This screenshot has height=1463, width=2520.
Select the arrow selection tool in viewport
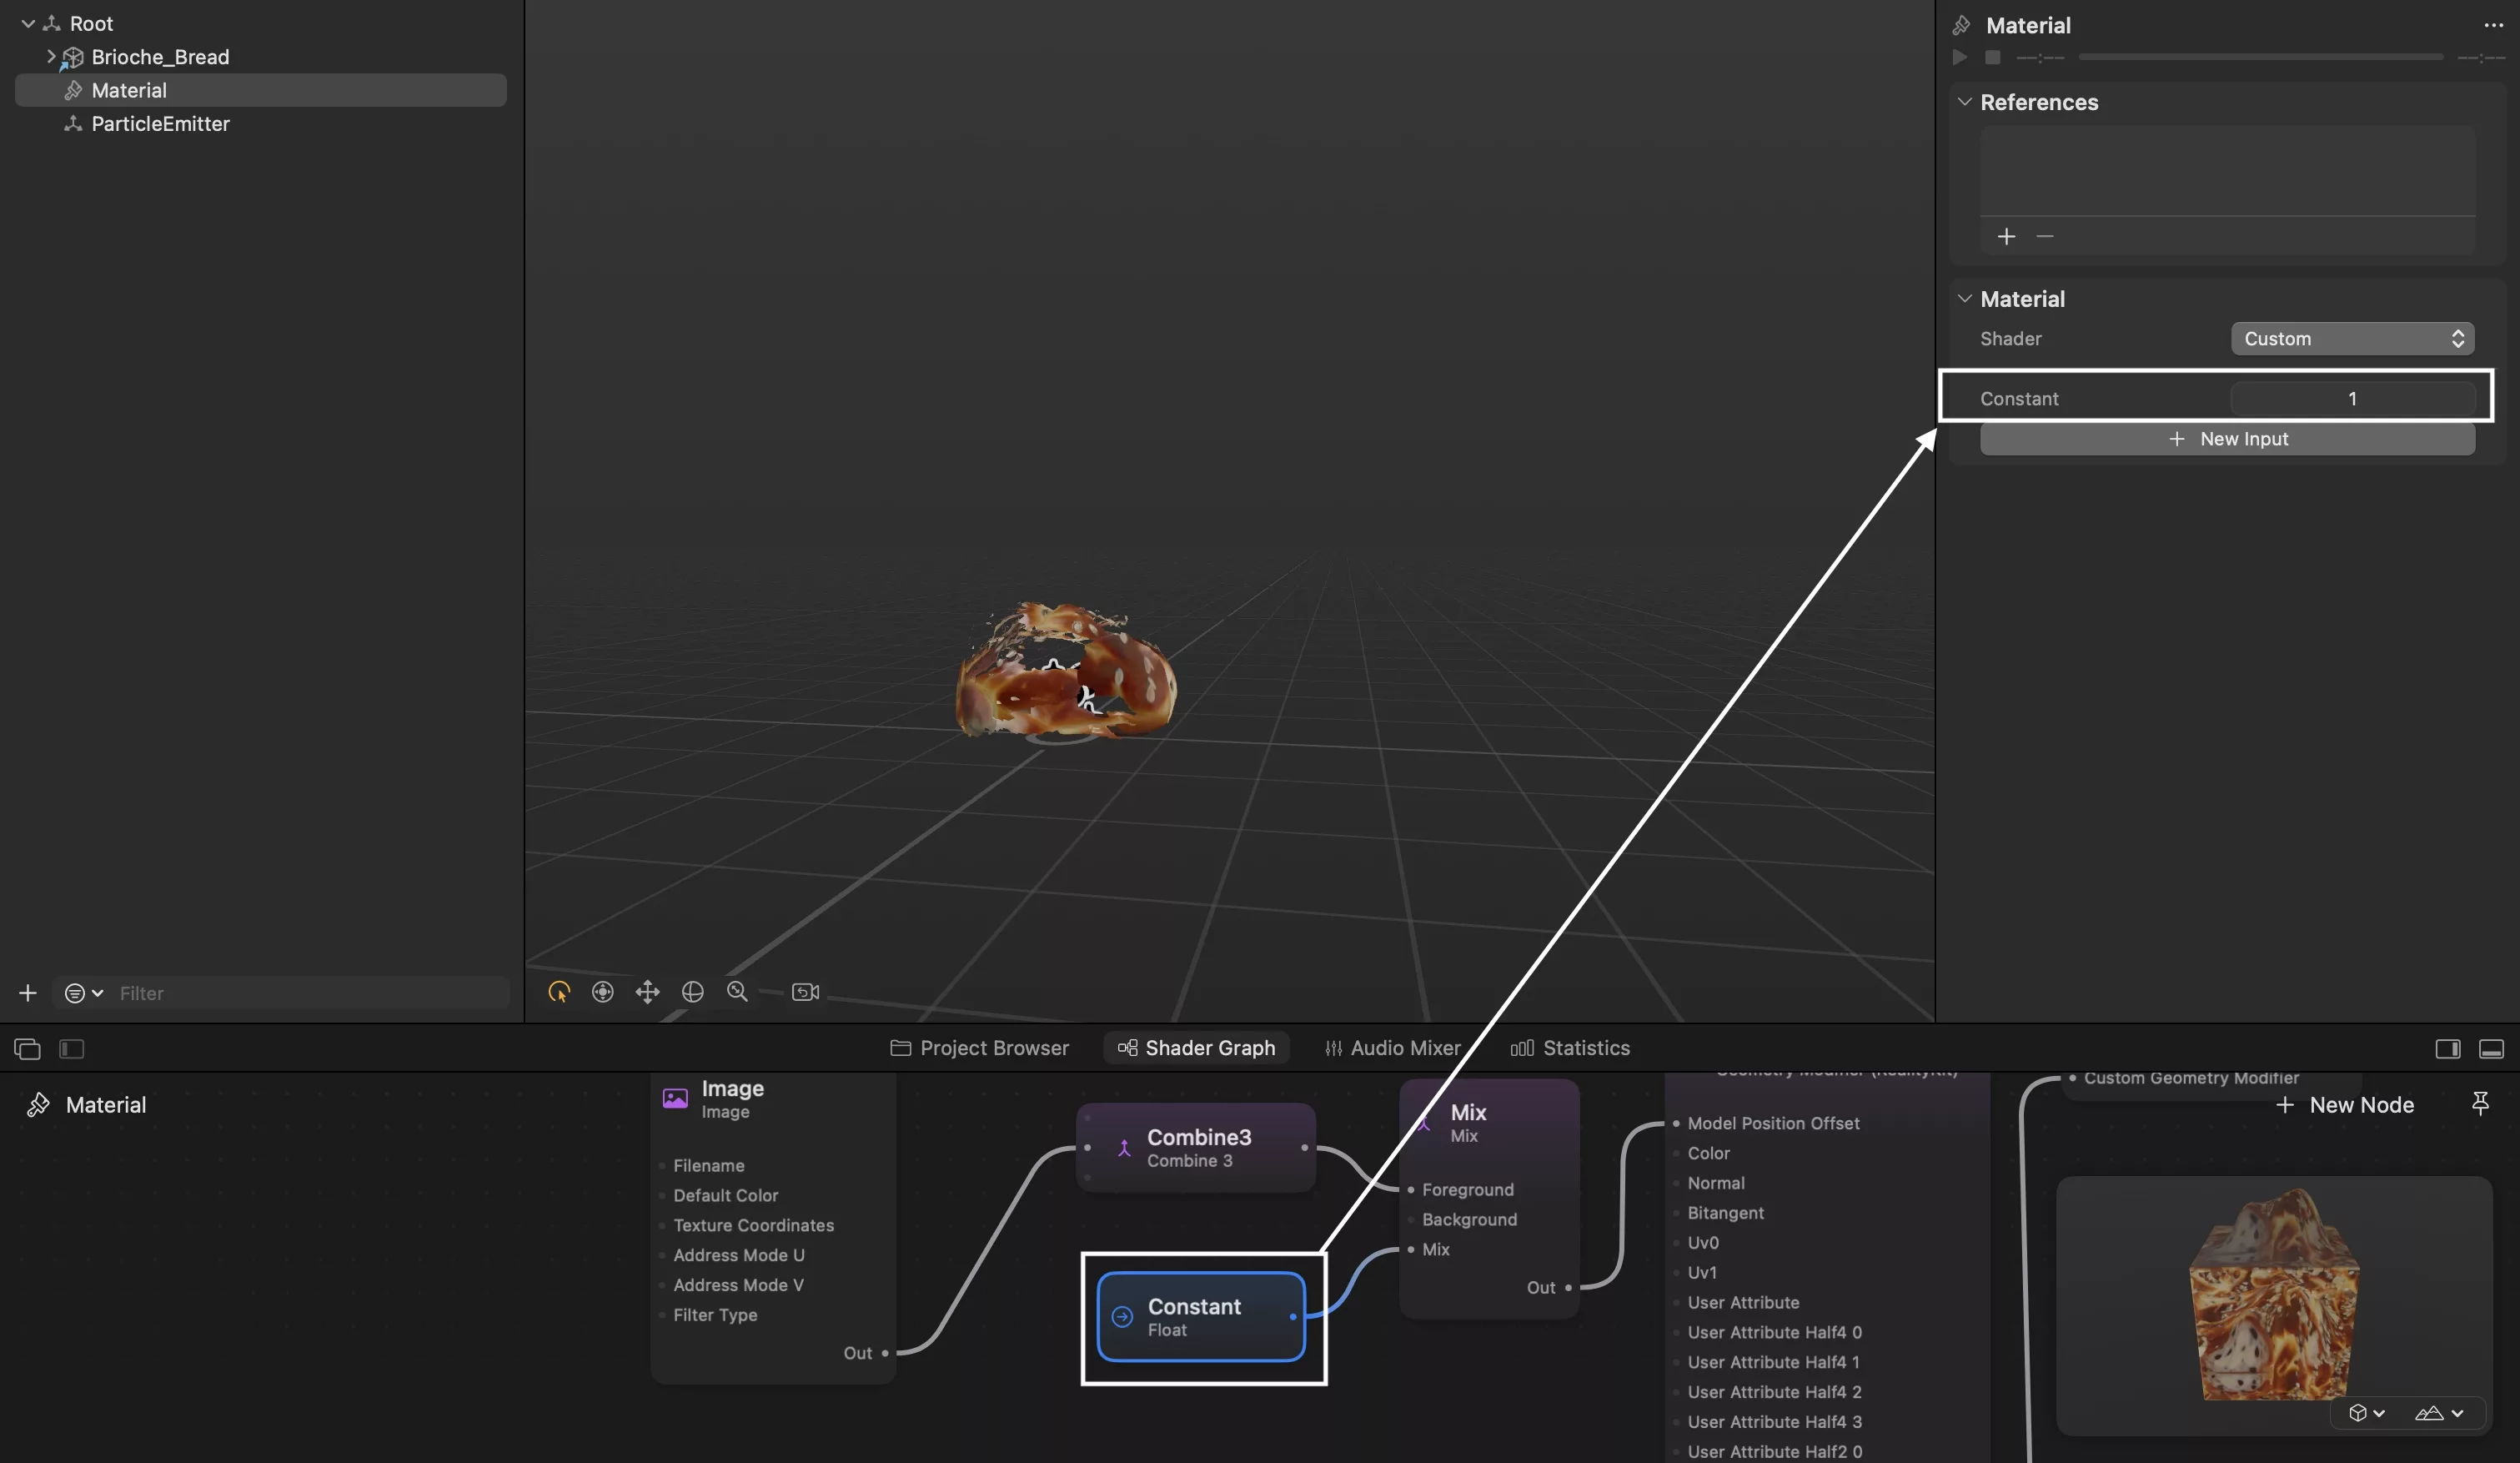(x=559, y=992)
